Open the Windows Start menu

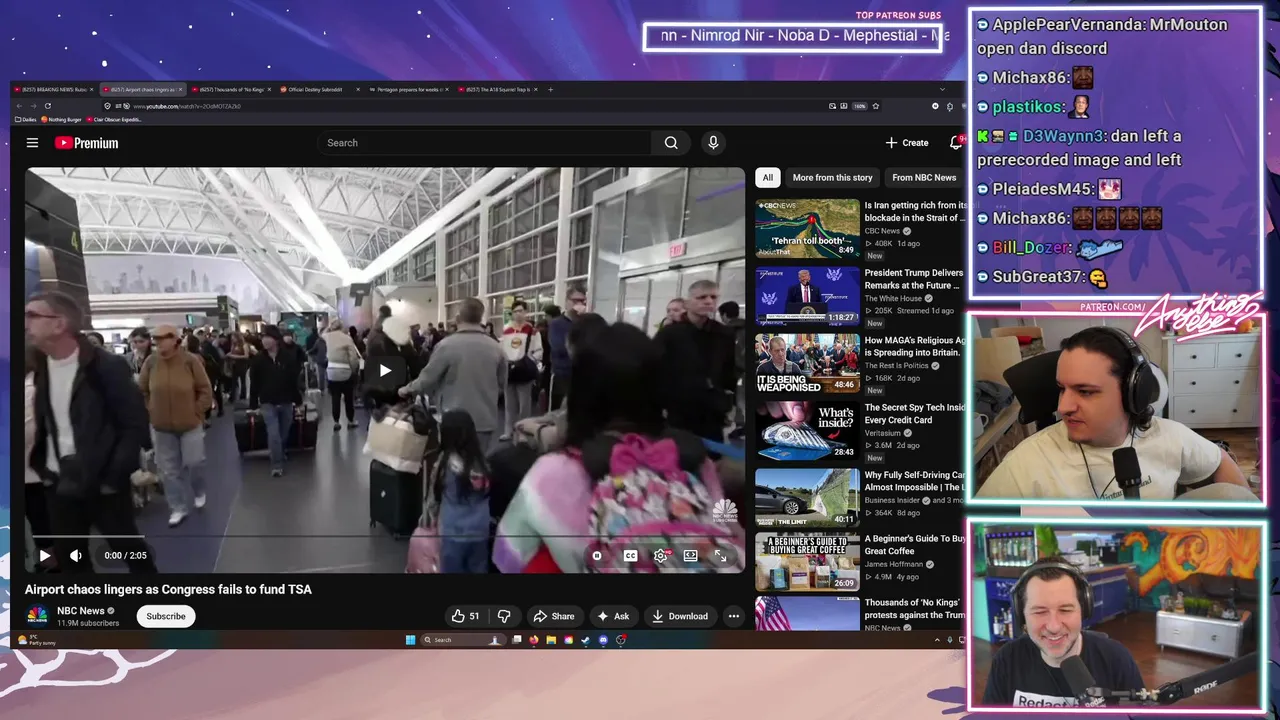click(x=410, y=640)
